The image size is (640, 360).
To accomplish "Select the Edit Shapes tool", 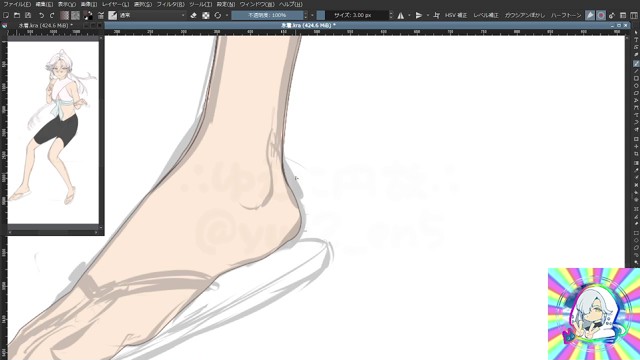I will click(636, 48).
